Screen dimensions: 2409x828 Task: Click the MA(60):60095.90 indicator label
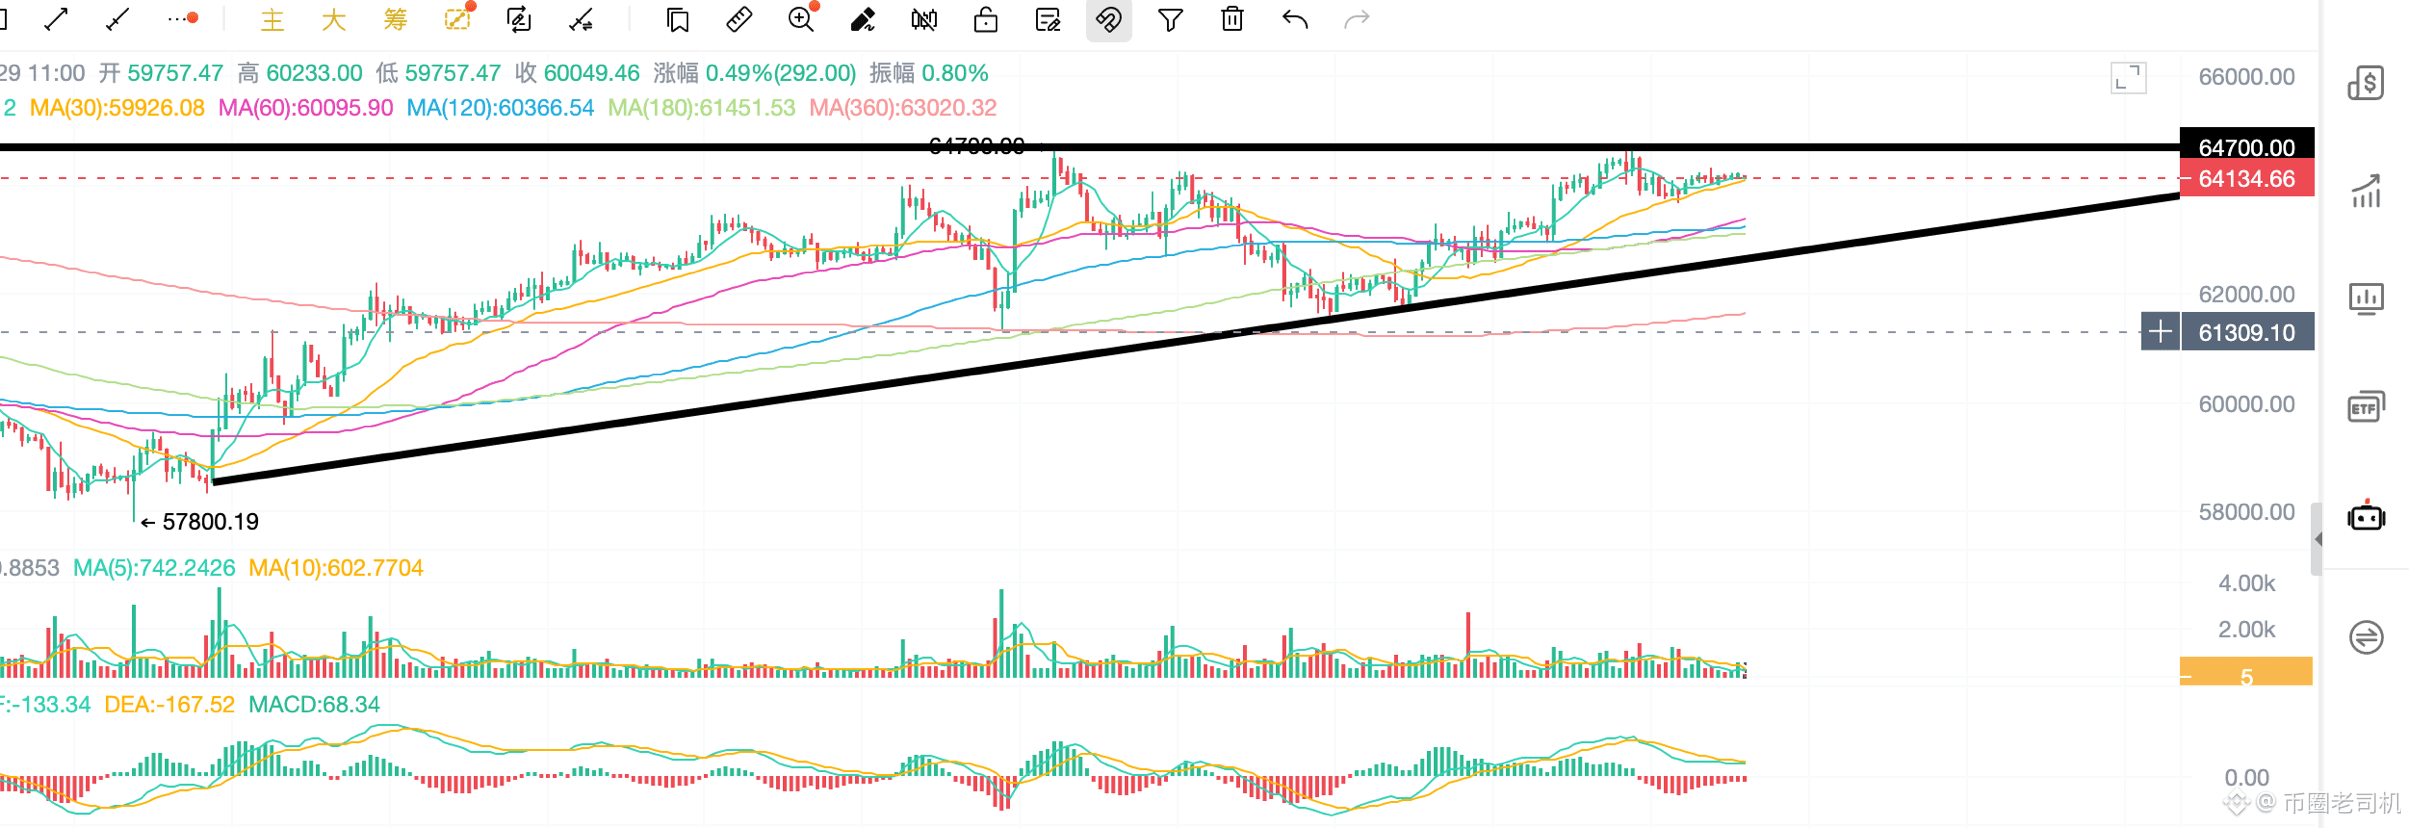[x=306, y=108]
